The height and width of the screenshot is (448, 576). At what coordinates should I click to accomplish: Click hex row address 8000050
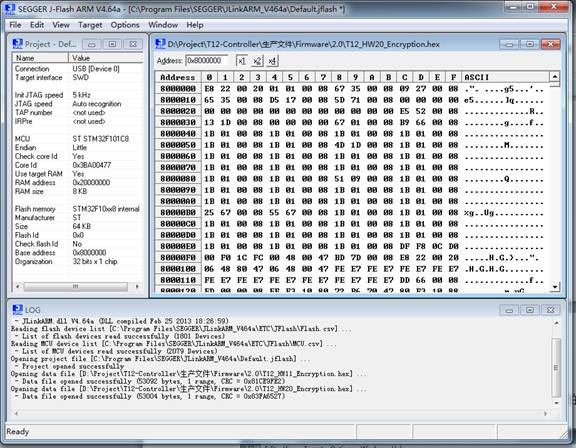pyautogui.click(x=178, y=145)
